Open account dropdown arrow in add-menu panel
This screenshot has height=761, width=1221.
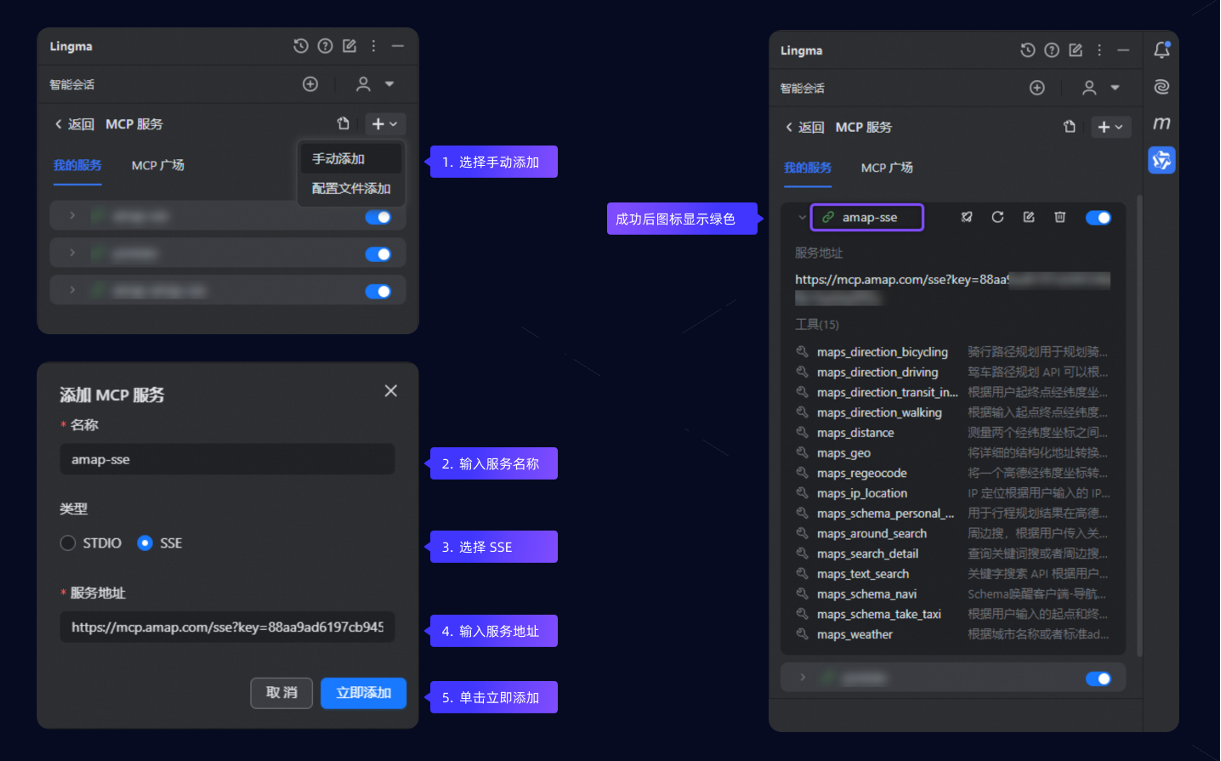[389, 84]
